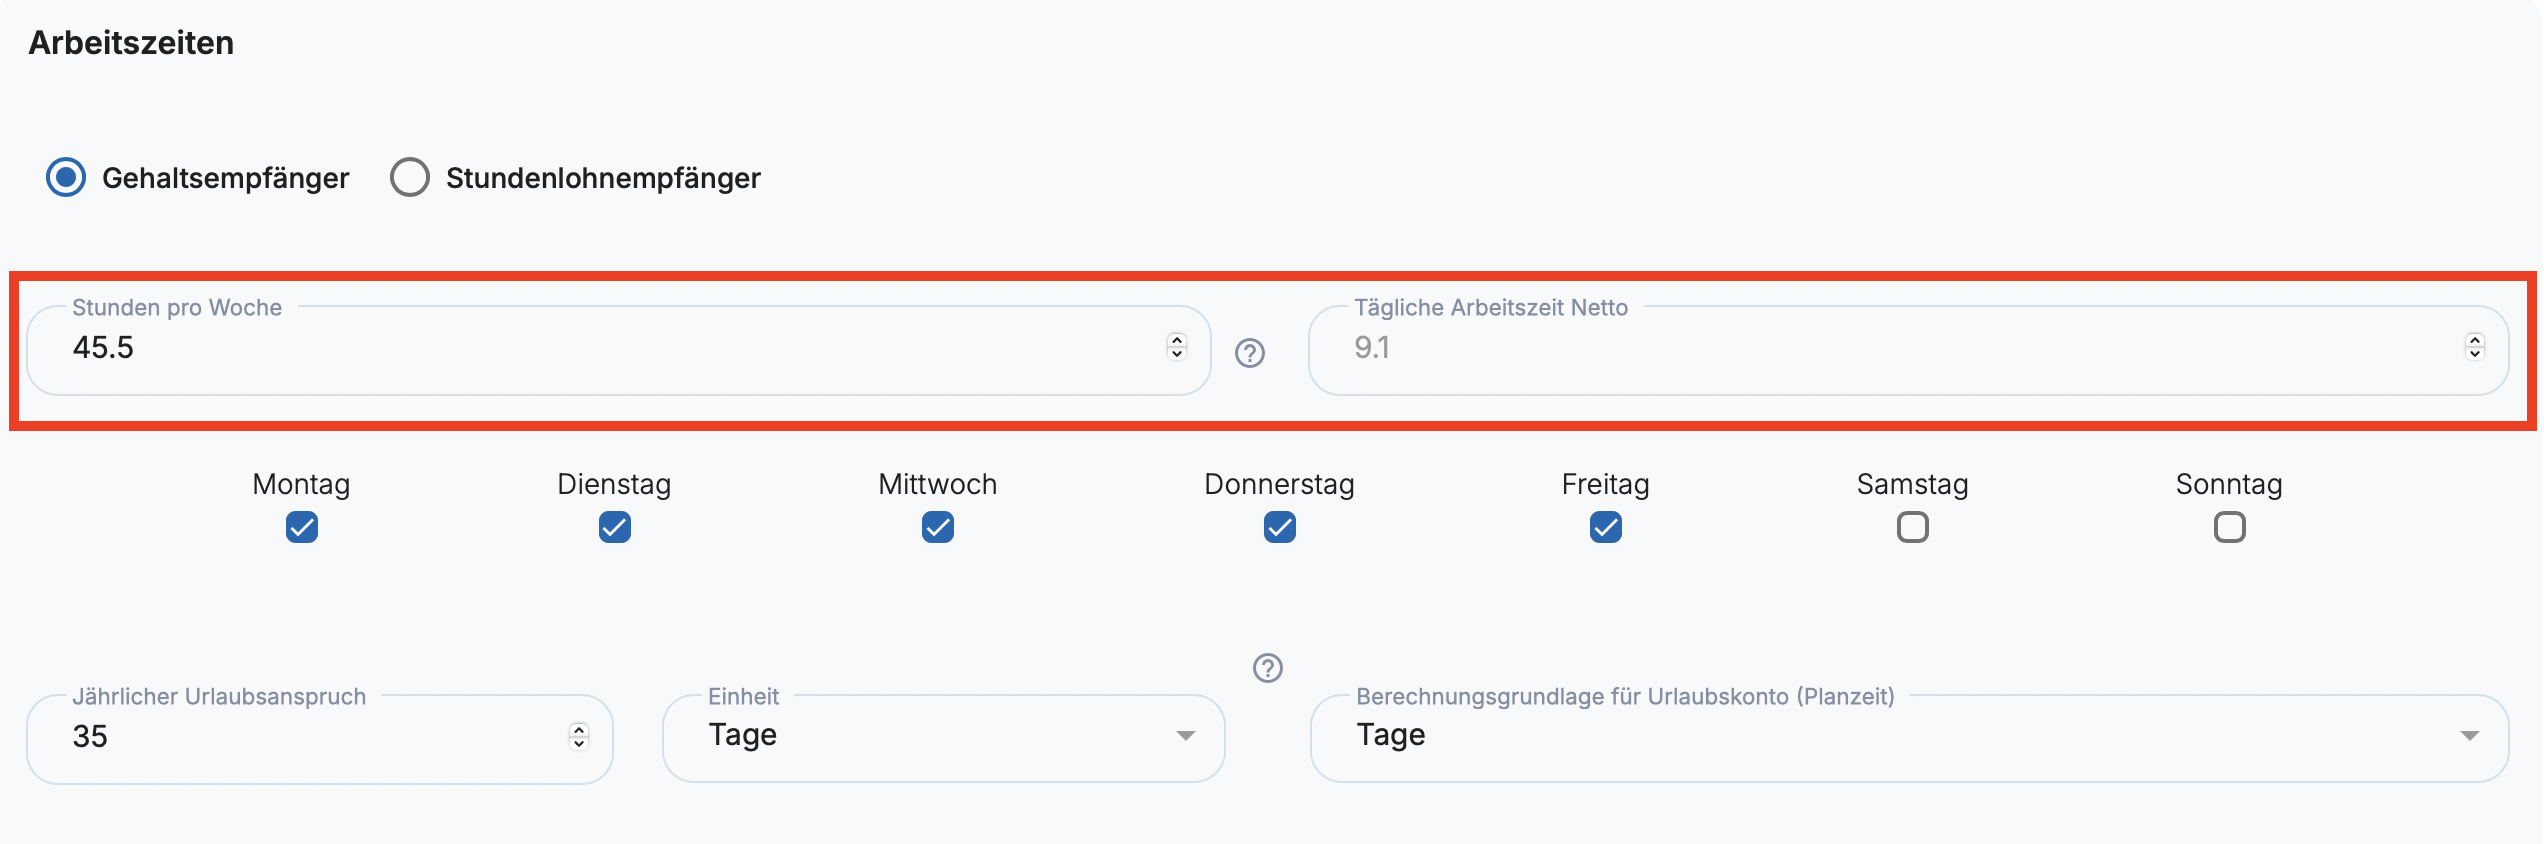Select Stundenlohnempfänger radio button

410,178
